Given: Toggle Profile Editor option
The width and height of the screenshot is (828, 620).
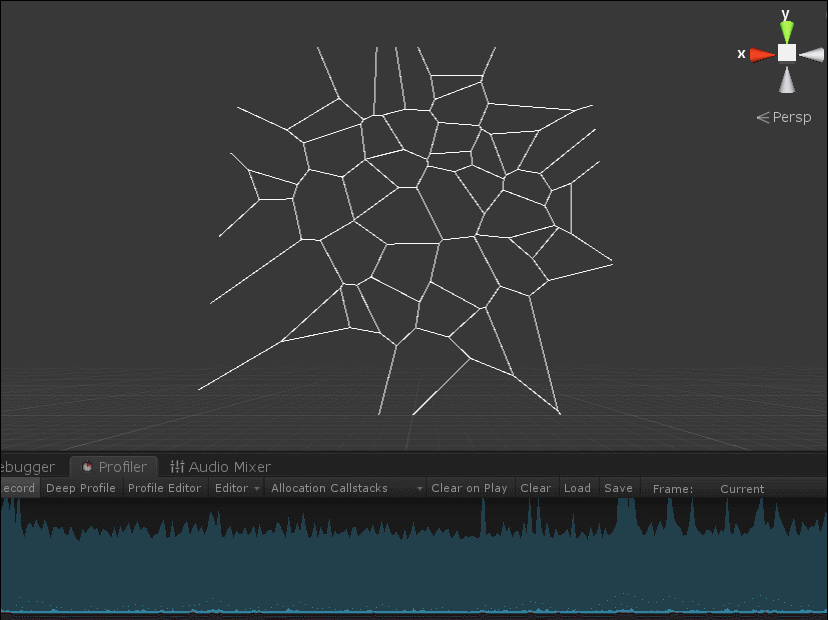Looking at the screenshot, I should coord(164,488).
